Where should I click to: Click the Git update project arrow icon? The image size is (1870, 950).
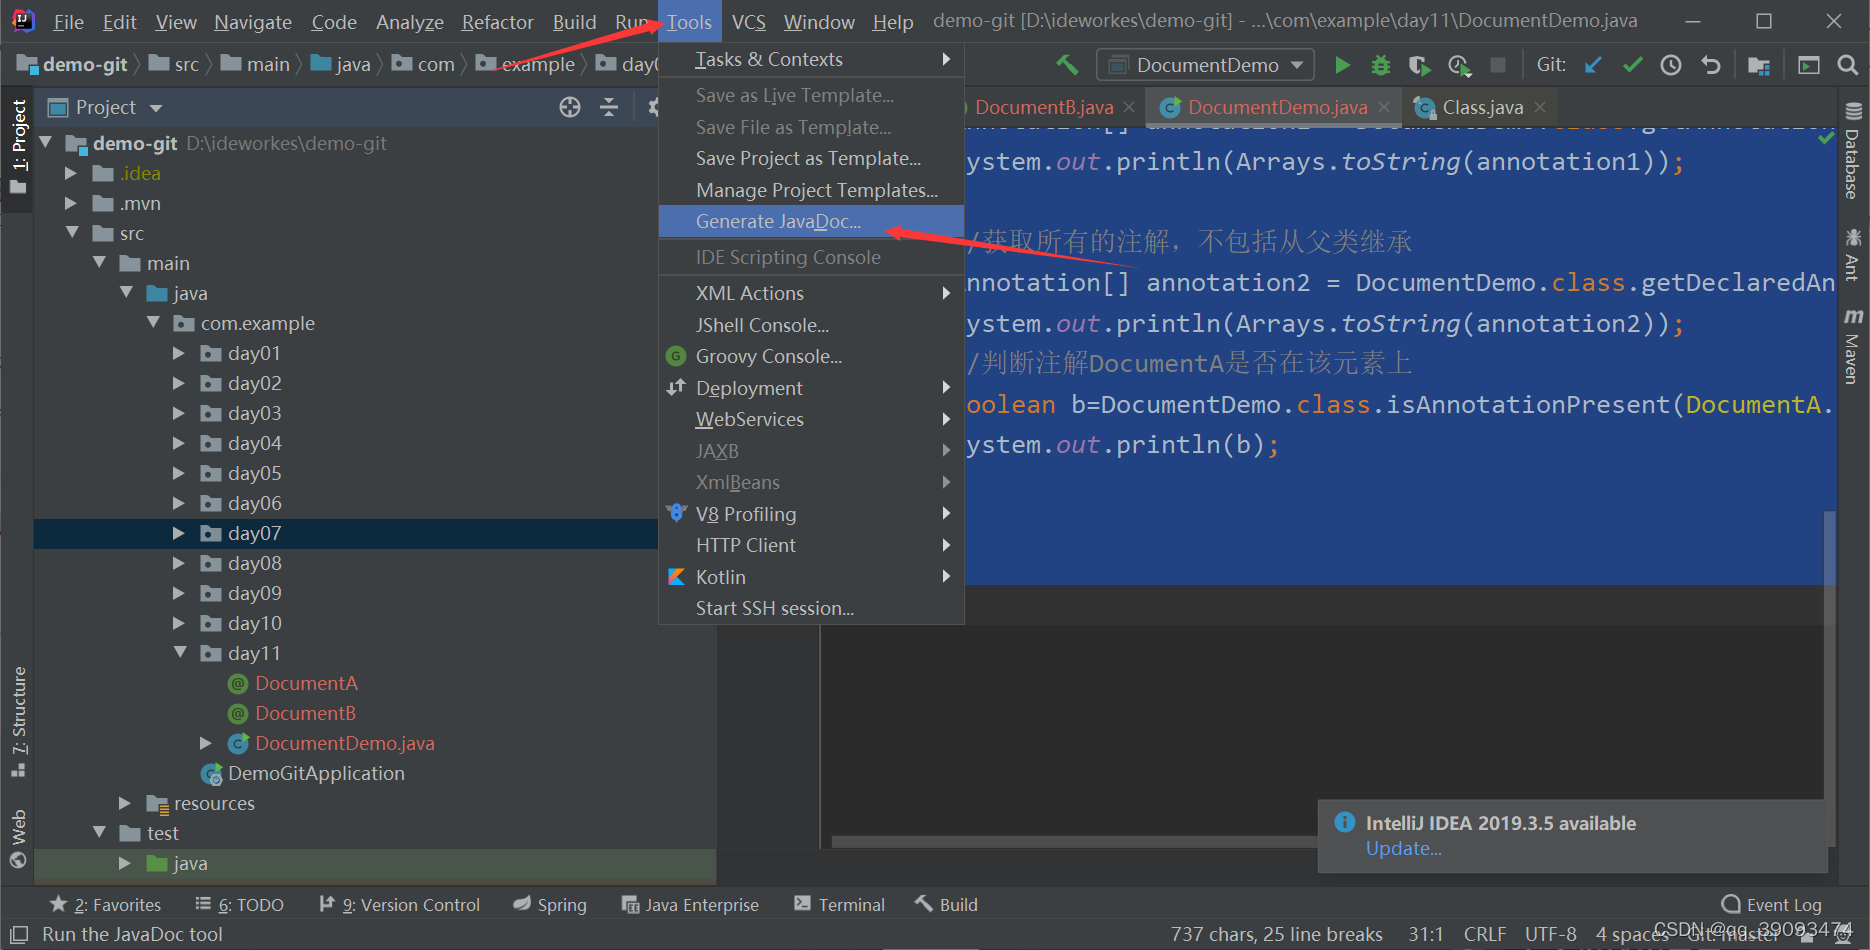click(x=1594, y=65)
